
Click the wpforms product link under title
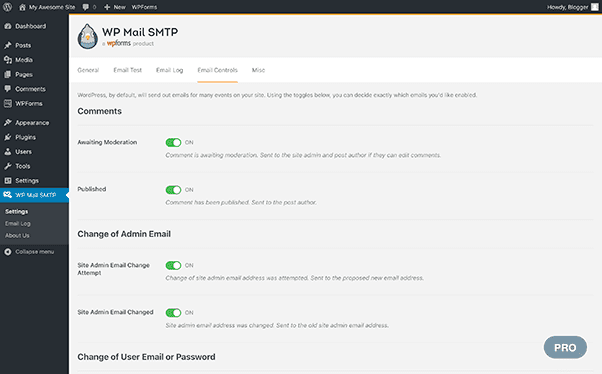coord(119,43)
